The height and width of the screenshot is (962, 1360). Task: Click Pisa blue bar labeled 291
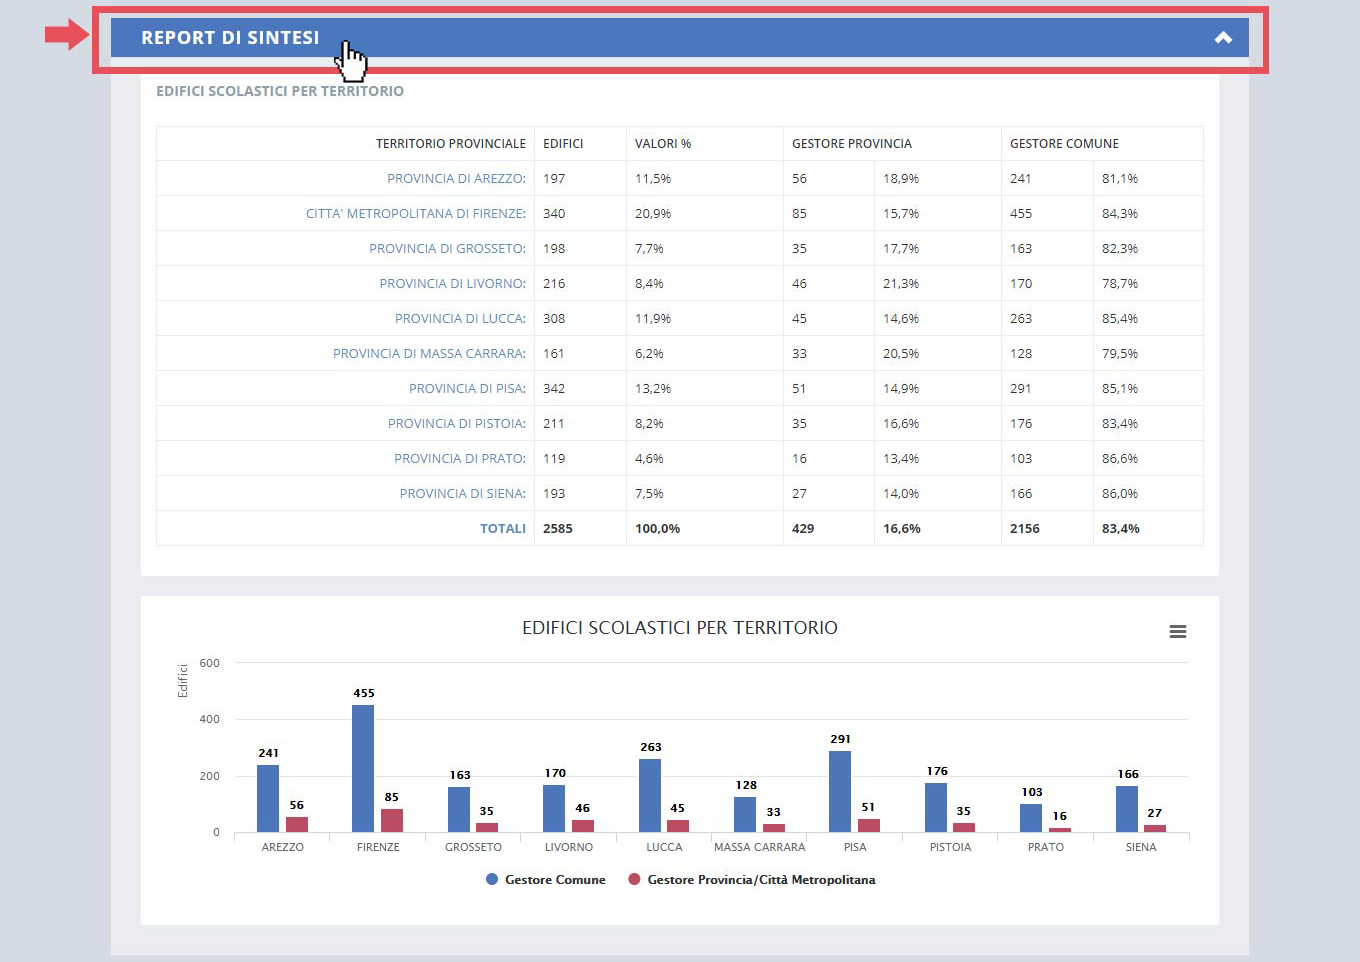click(840, 791)
